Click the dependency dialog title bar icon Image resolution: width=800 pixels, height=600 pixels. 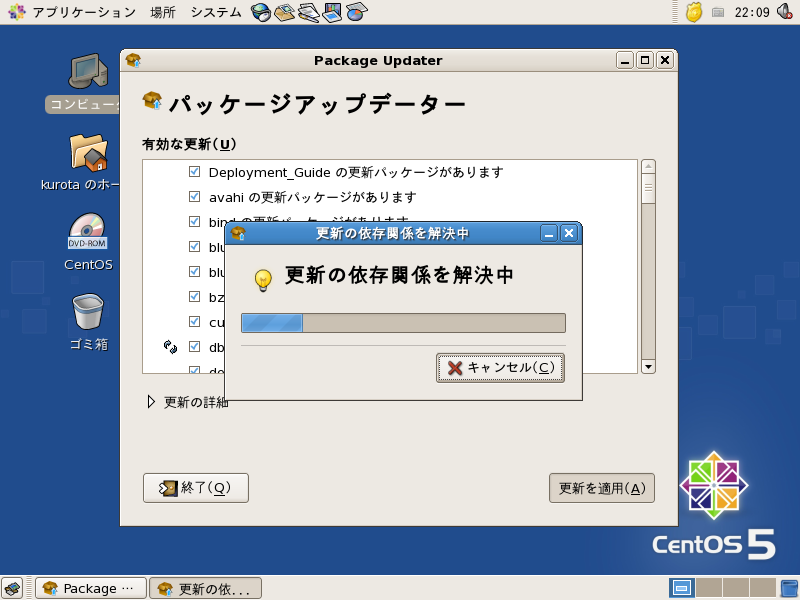[238, 233]
